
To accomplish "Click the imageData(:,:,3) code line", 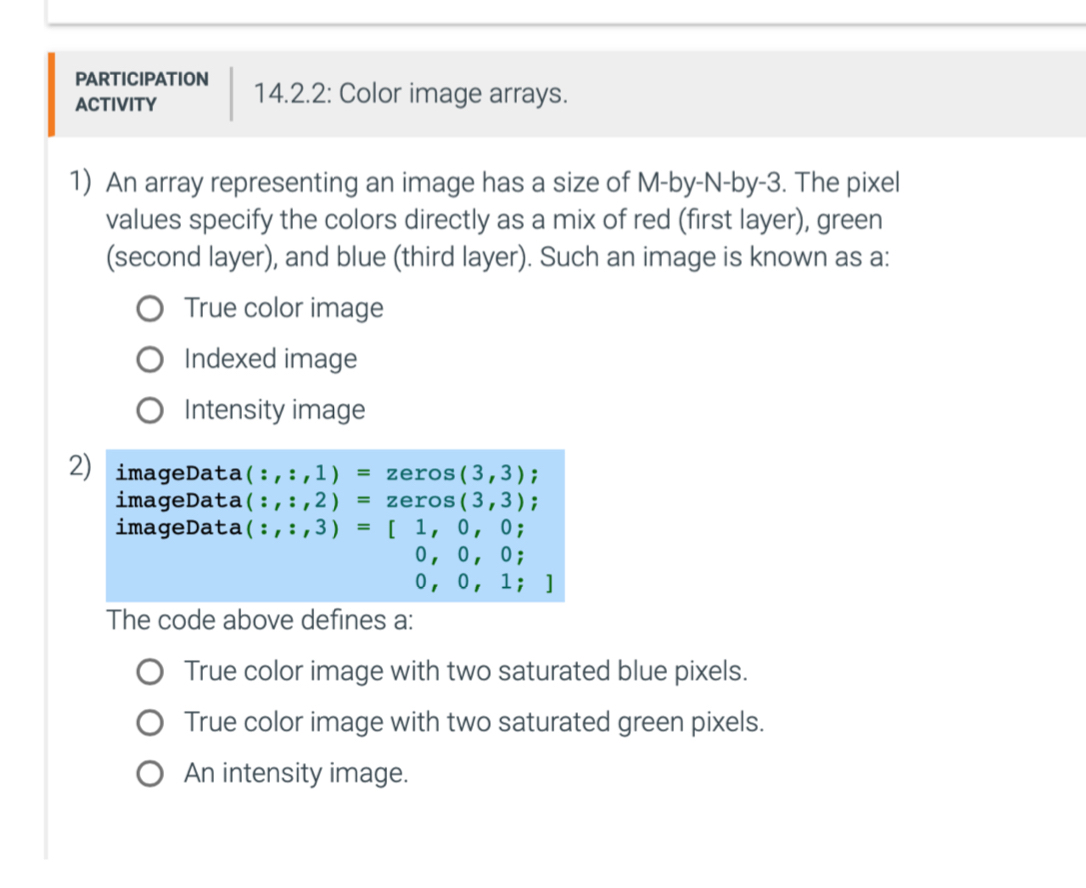I will pos(250,528).
